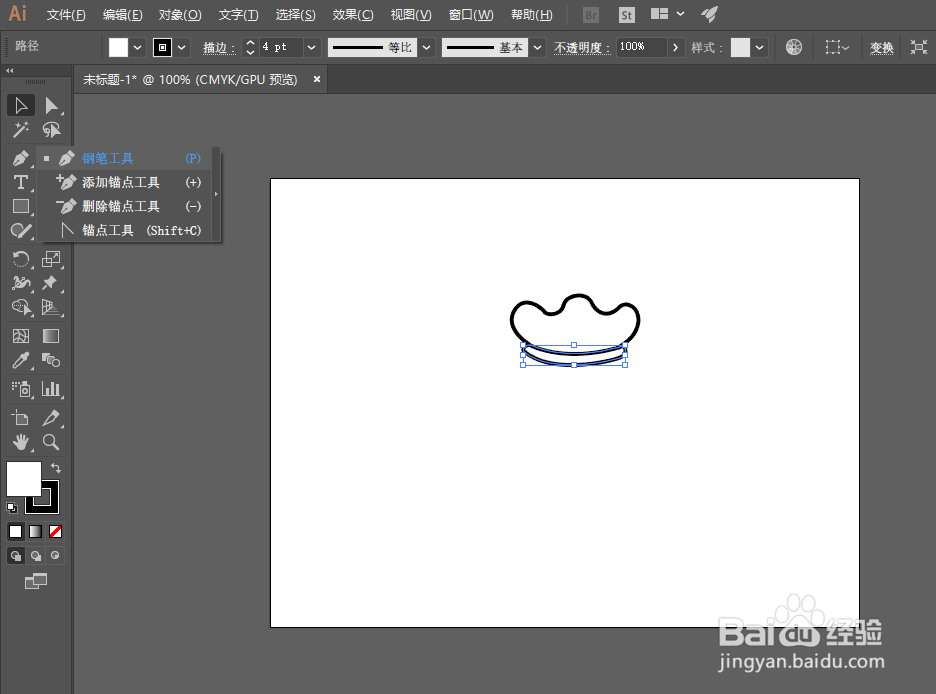This screenshot has width=936, height=694.
Task: Set paint mode to None
Action: coord(56,531)
